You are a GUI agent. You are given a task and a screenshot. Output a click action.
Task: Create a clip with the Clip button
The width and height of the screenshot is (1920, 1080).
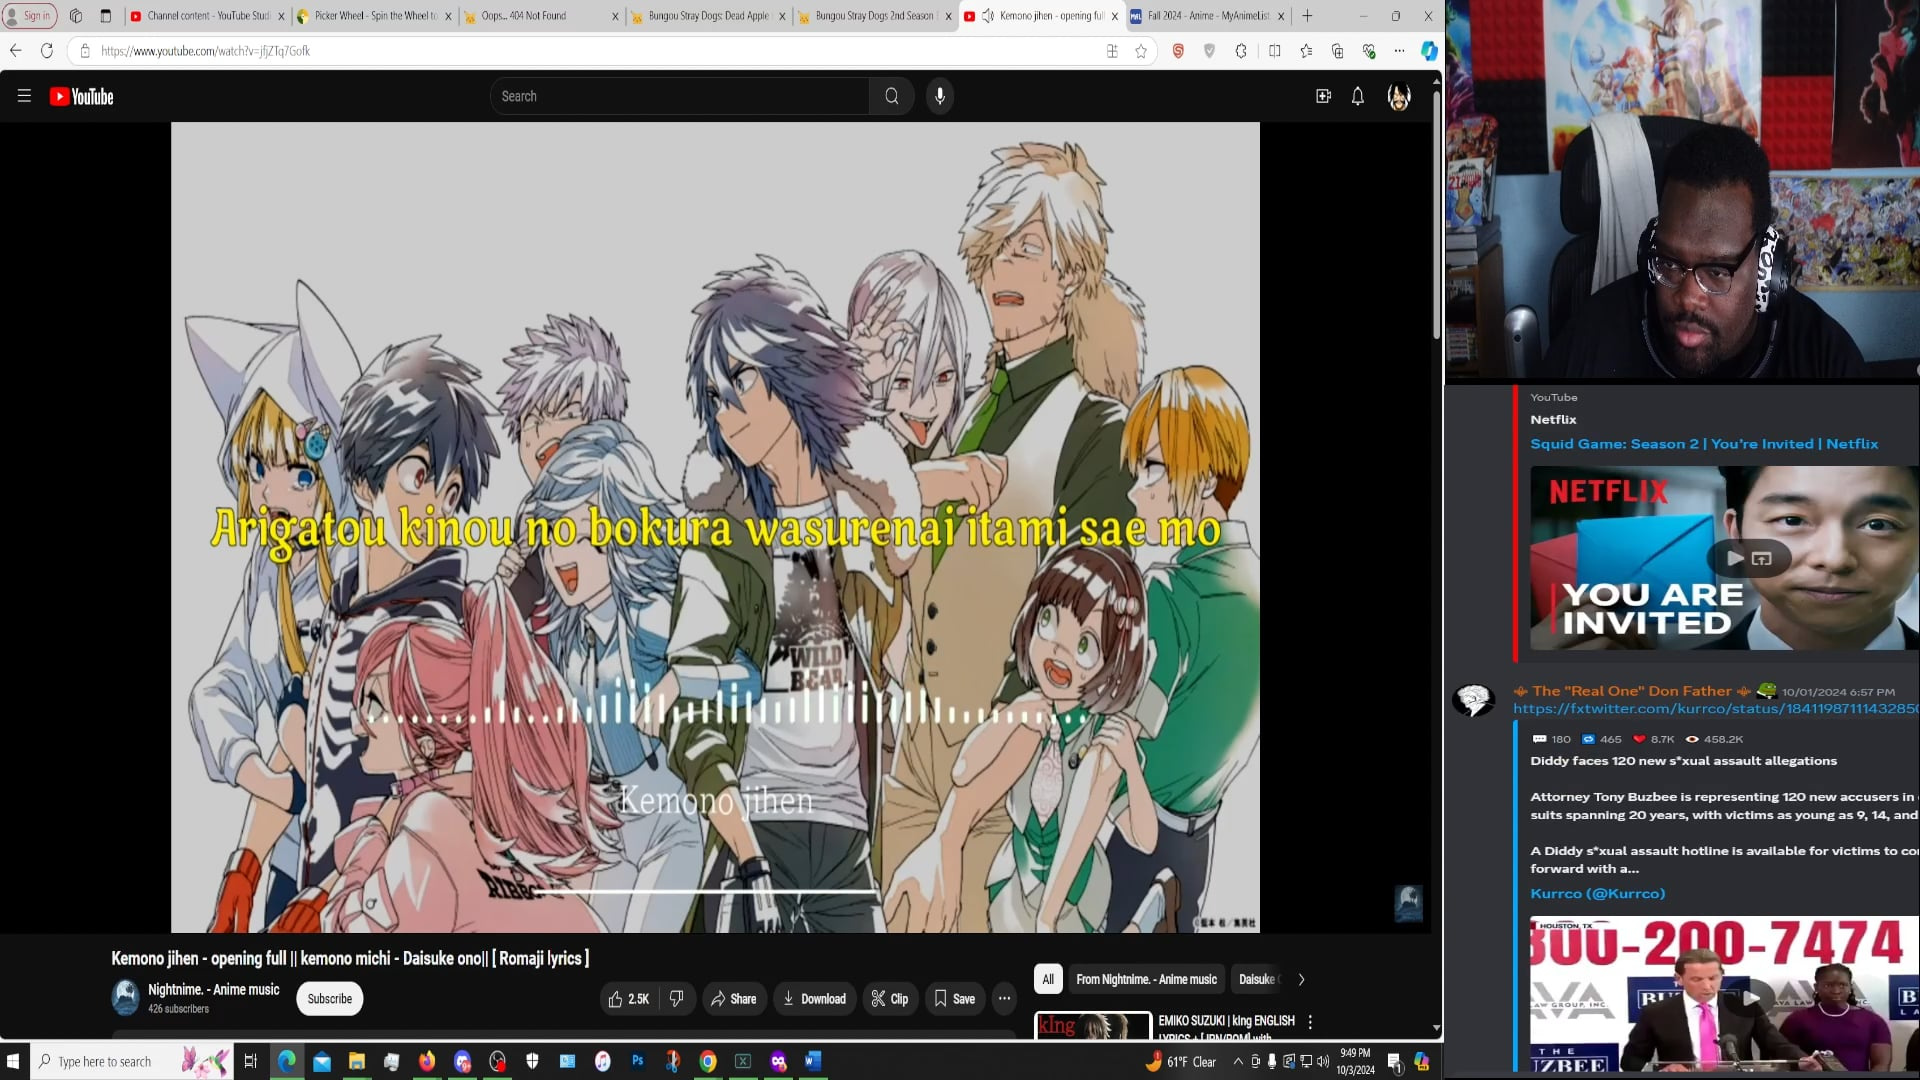(x=890, y=998)
